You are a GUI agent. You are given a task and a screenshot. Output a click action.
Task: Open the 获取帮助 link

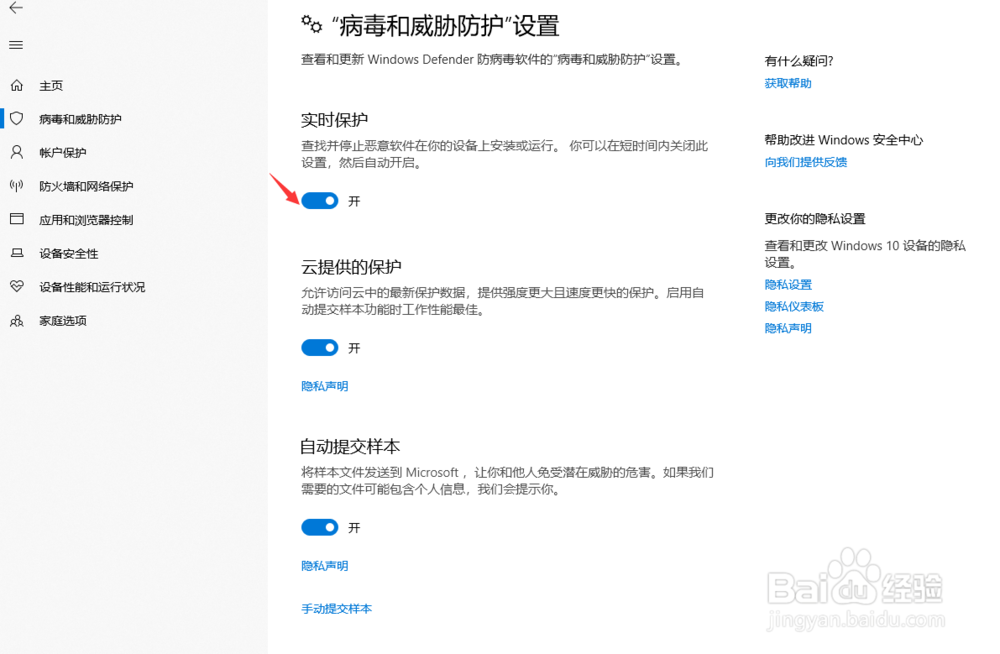pyautogui.click(x=788, y=83)
